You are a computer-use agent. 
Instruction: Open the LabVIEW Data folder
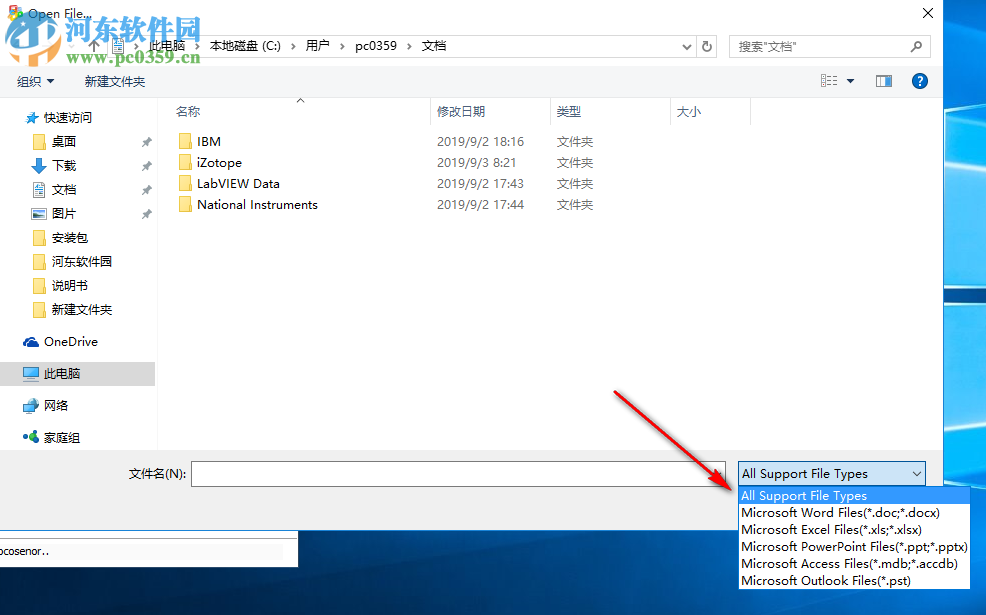coord(237,183)
